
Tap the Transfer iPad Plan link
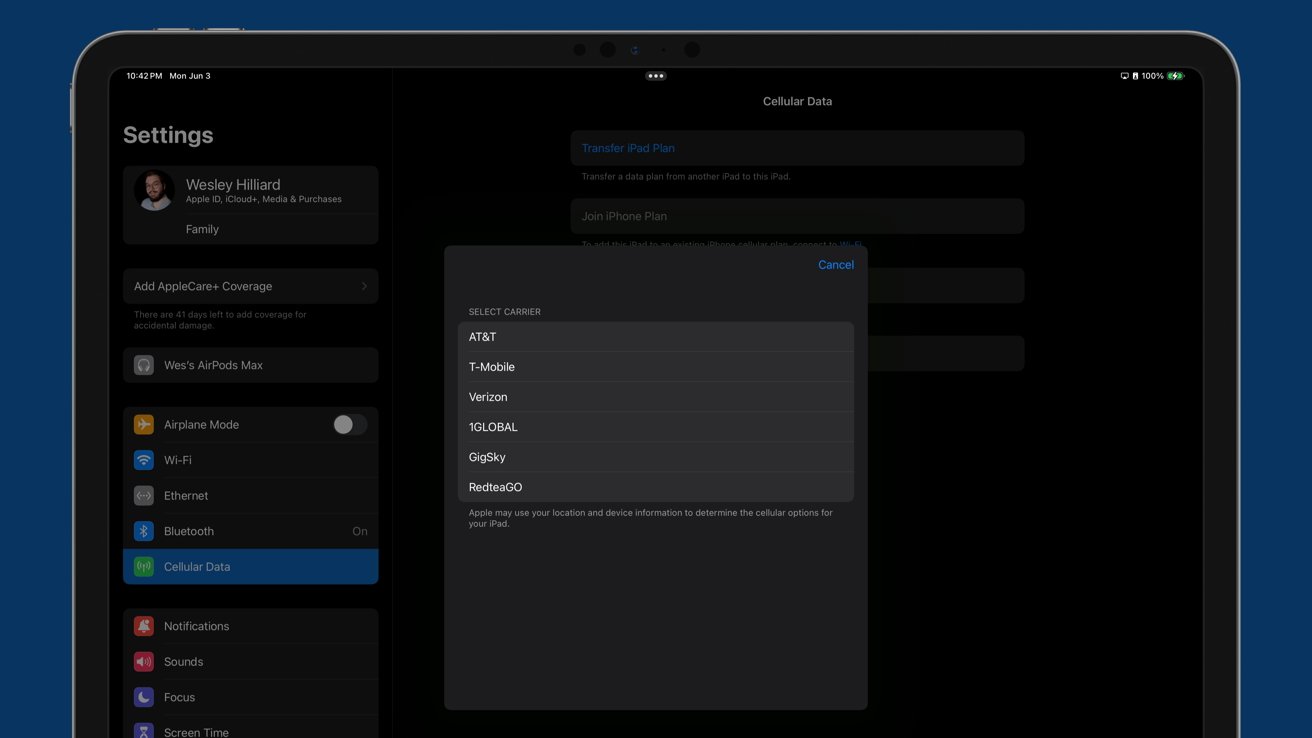(x=628, y=148)
